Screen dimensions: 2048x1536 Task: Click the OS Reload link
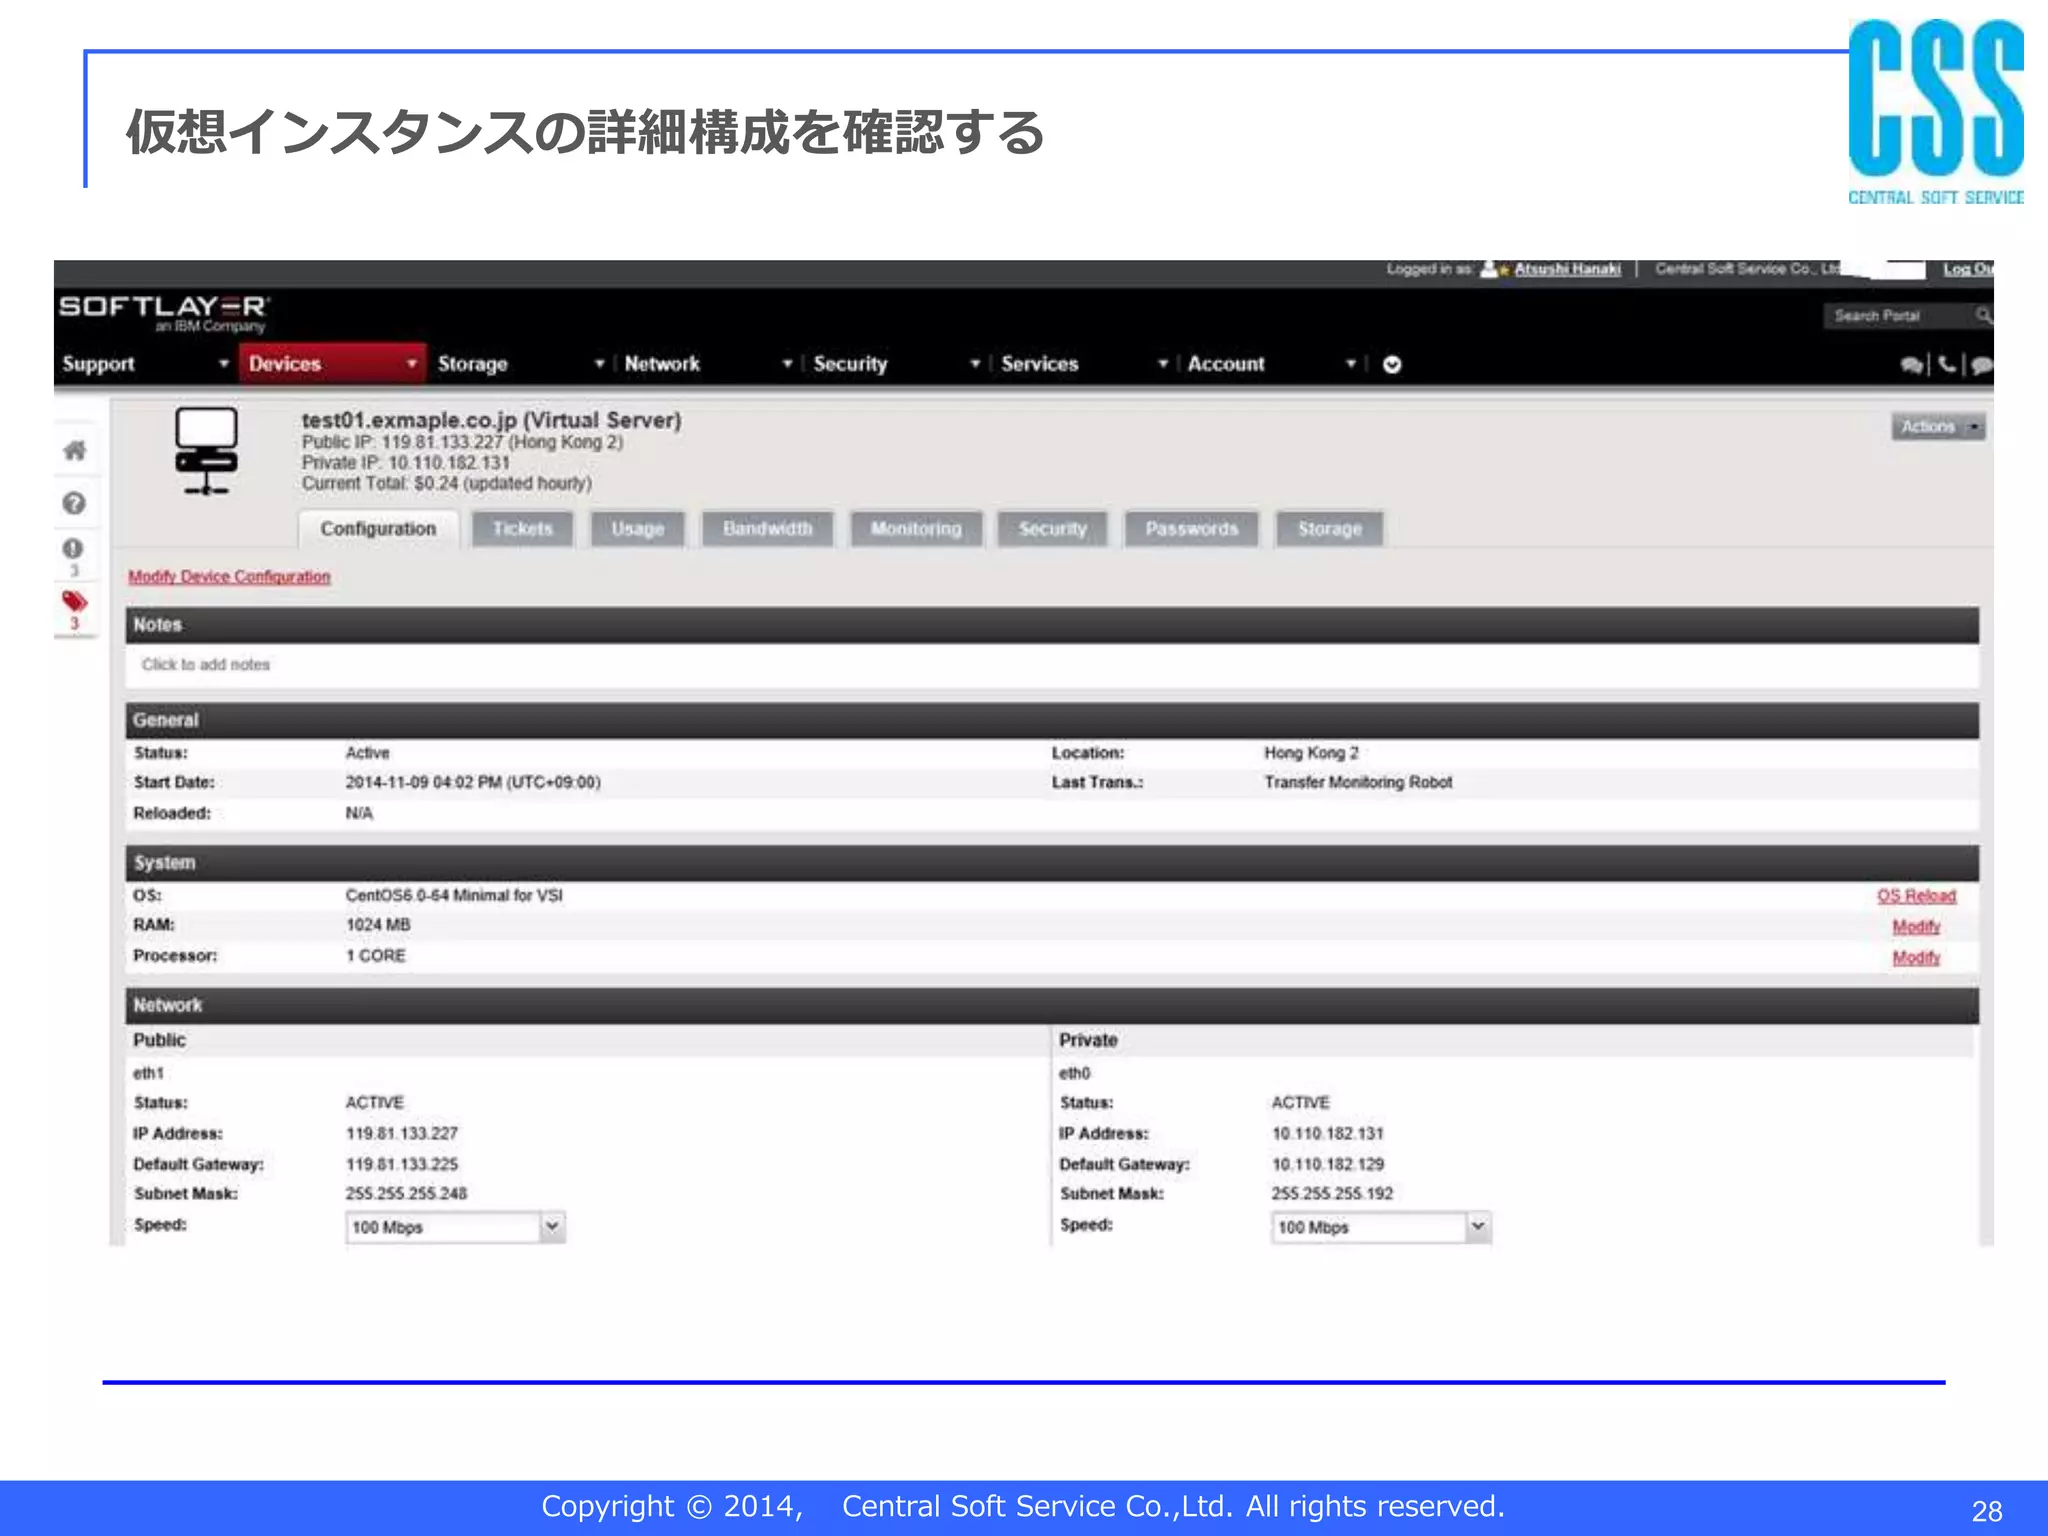(1916, 896)
